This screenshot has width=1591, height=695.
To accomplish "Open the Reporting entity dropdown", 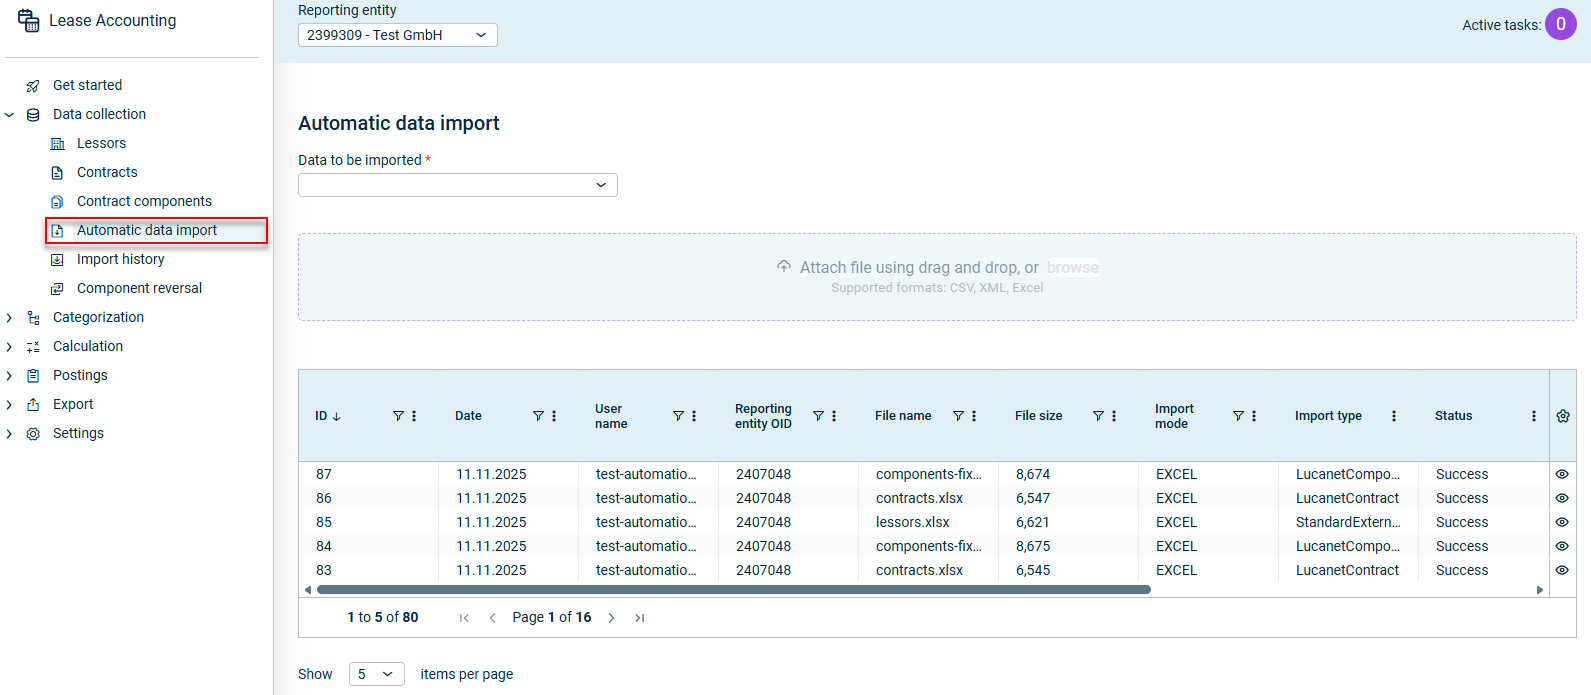I will tap(398, 35).
